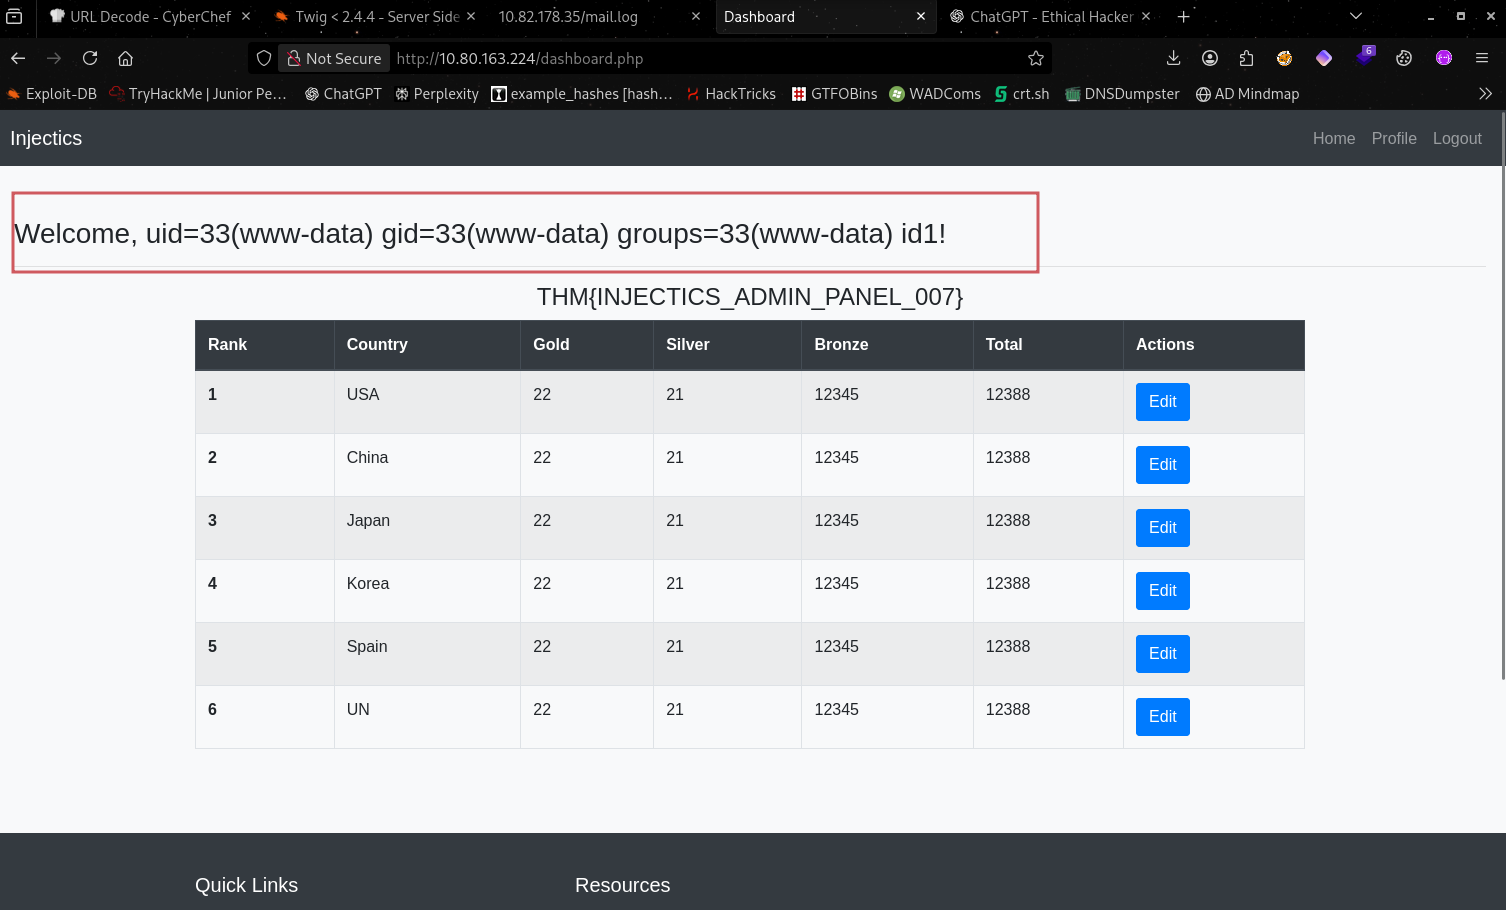Reload the page with the refresh icon

(90, 58)
